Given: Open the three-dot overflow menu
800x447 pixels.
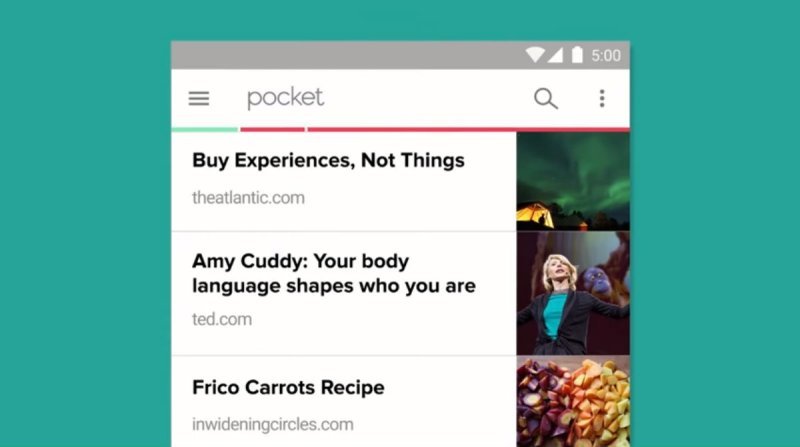Looking at the screenshot, I should point(602,98).
